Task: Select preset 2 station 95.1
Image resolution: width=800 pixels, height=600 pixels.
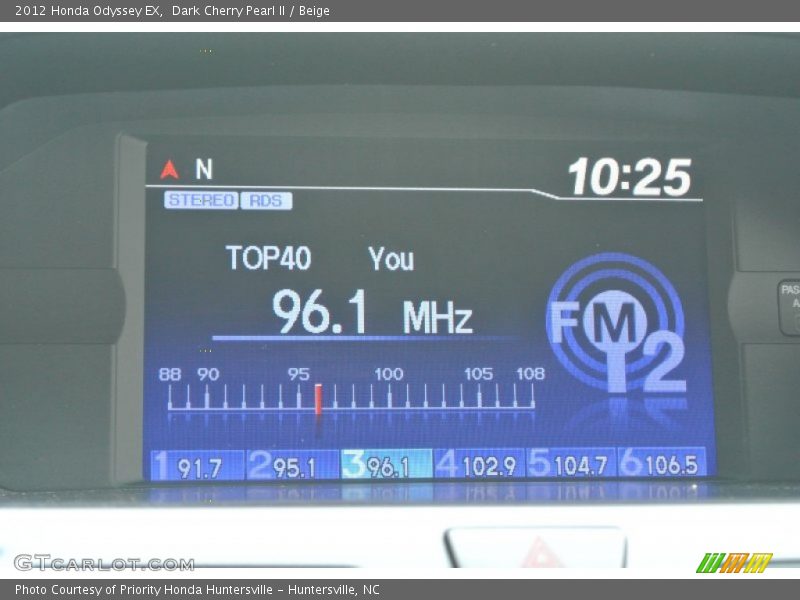Action: (x=292, y=465)
